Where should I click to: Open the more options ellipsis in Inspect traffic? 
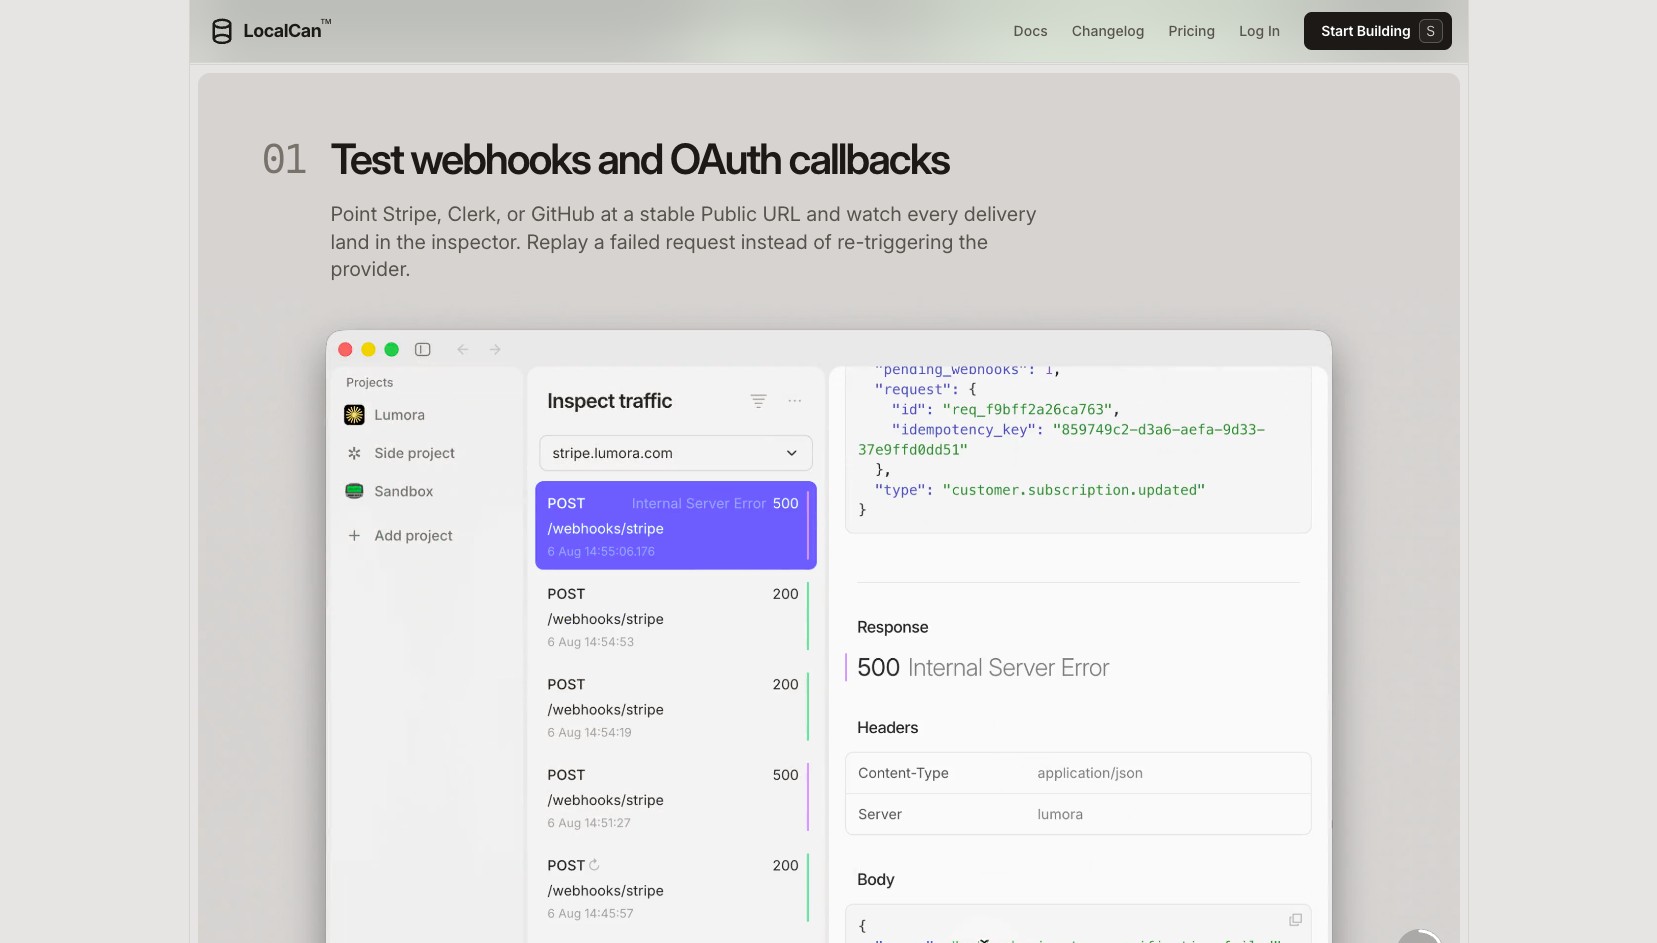pos(795,401)
